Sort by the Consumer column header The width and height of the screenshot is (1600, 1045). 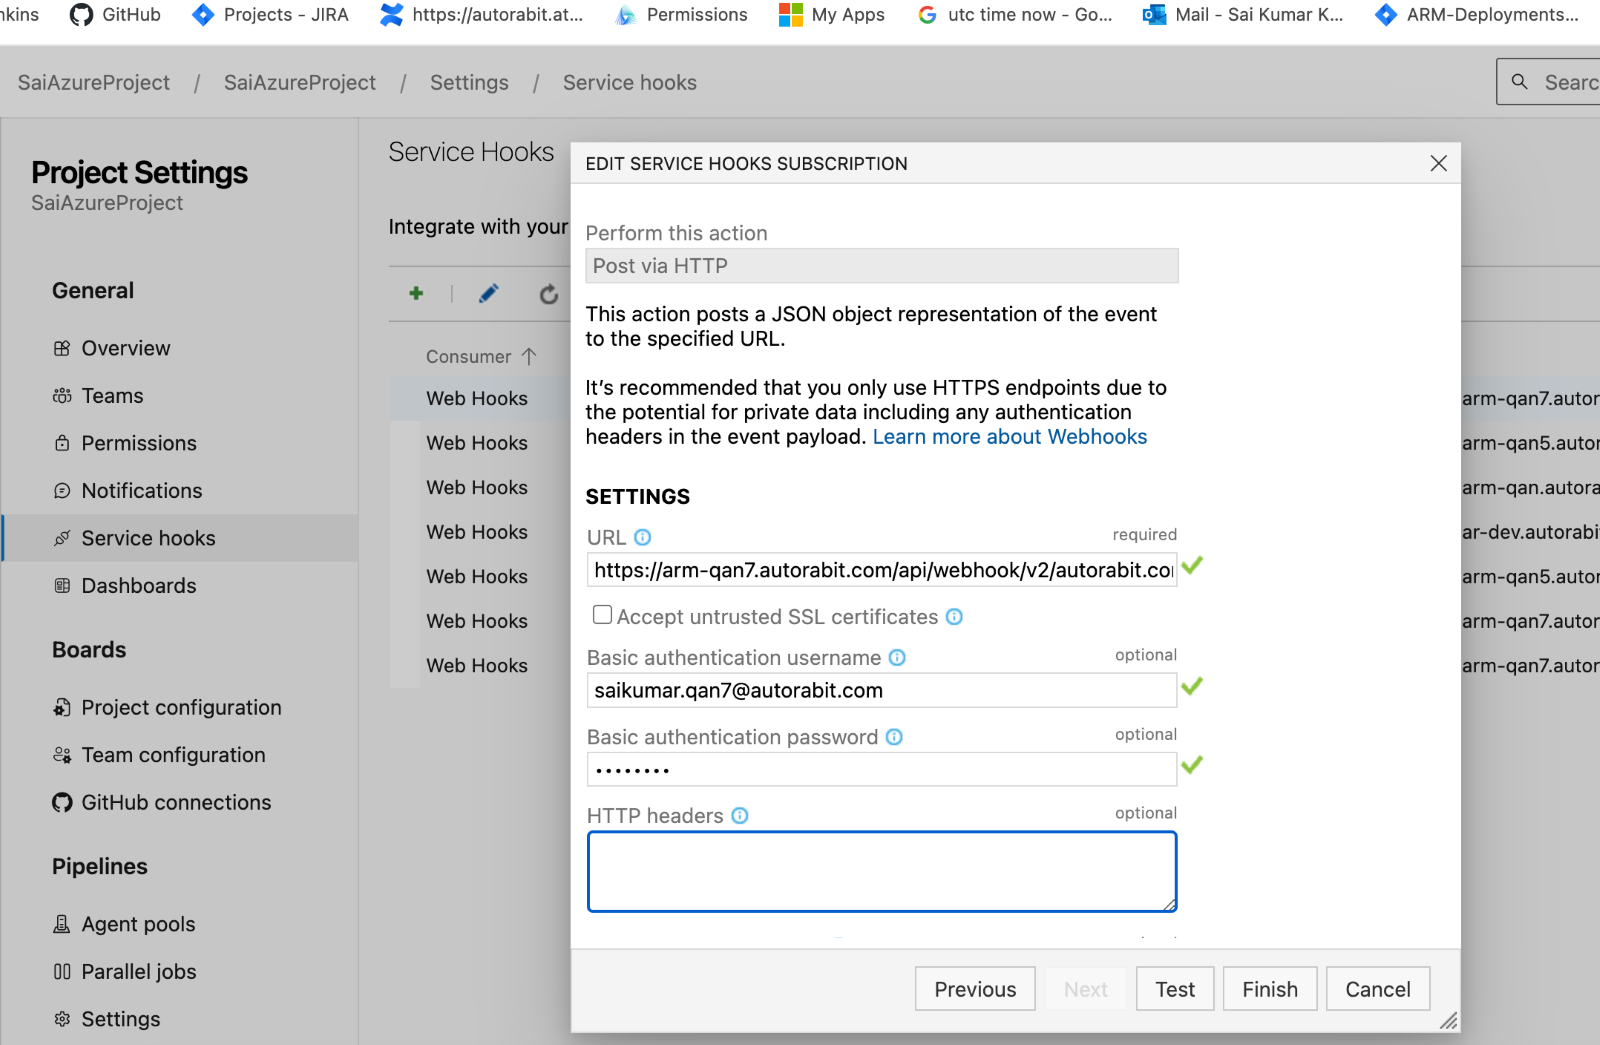[469, 357]
